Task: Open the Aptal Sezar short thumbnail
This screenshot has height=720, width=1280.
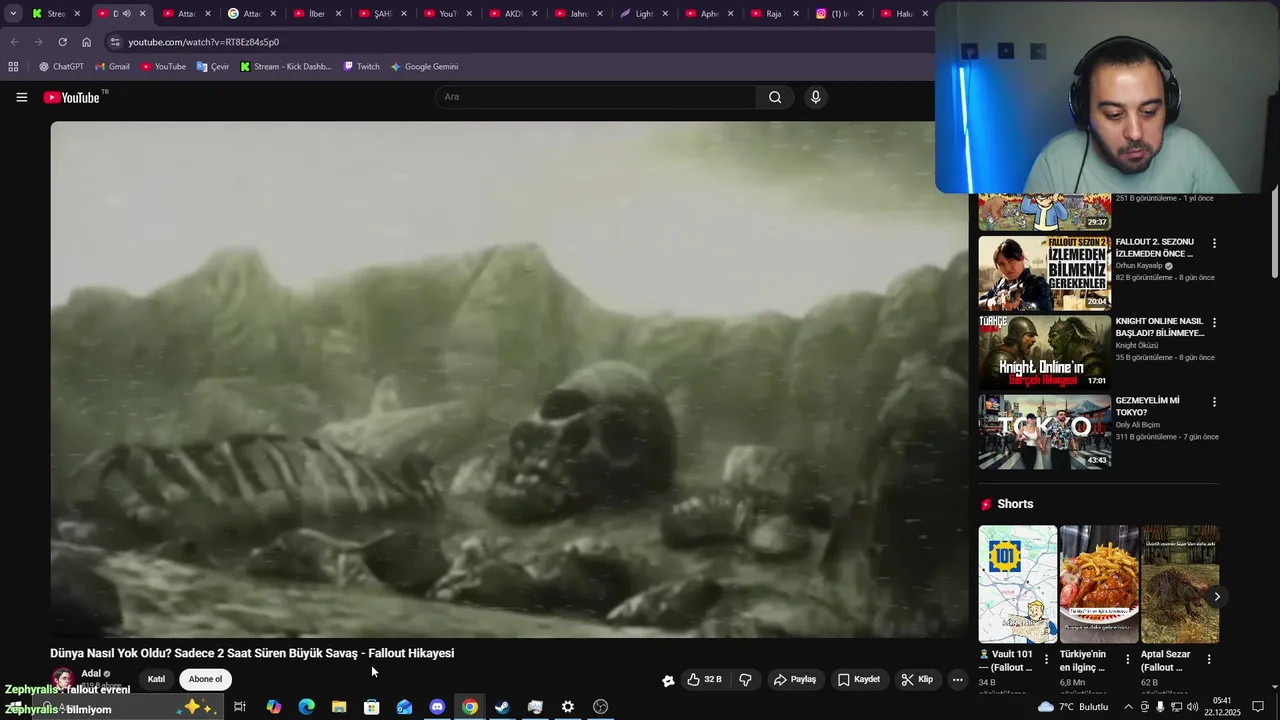Action: click(x=1180, y=584)
